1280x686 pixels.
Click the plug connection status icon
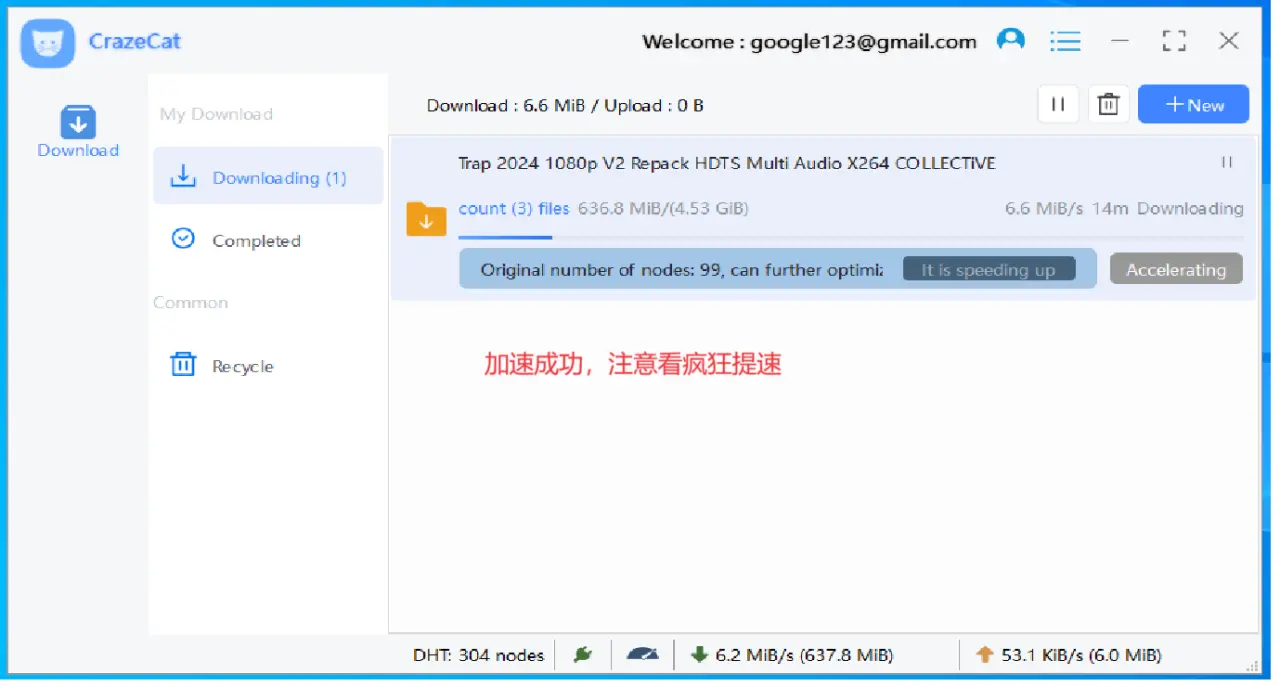(582, 654)
